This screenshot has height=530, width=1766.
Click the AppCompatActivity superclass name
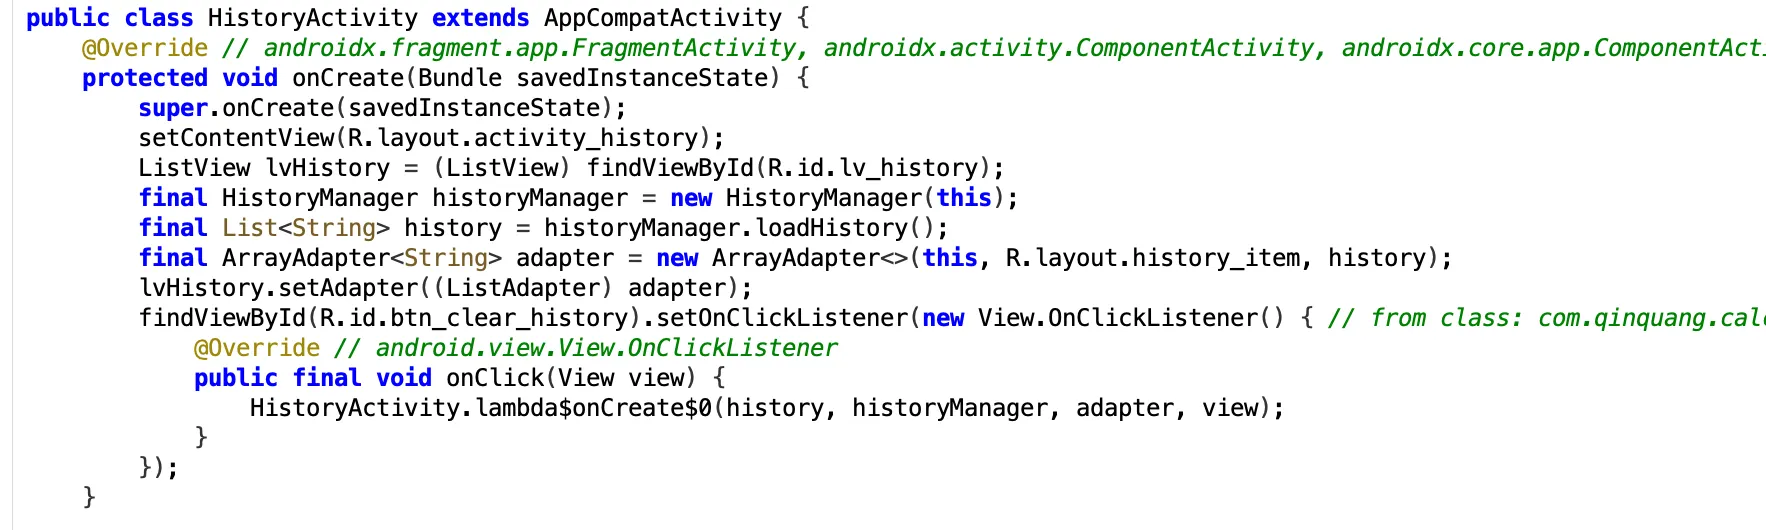coord(662,18)
